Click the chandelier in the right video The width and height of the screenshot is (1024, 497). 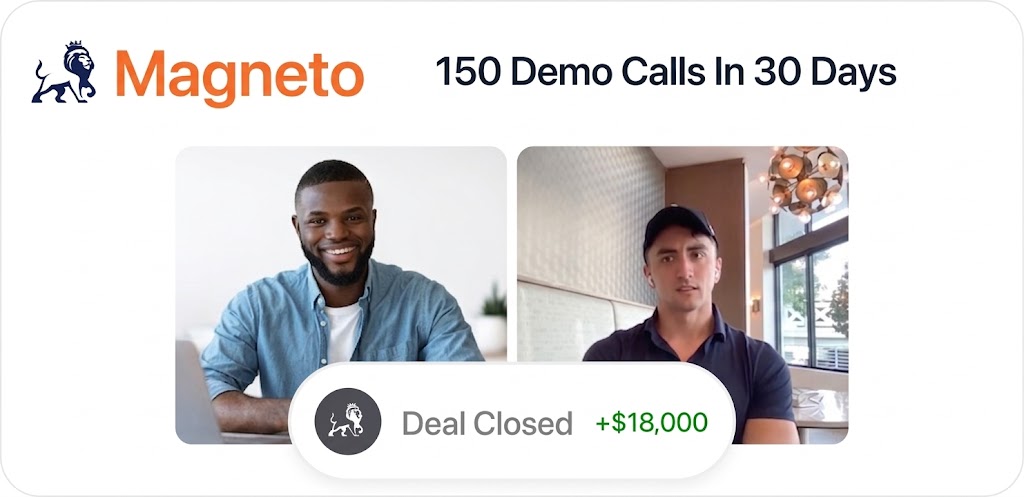805,182
